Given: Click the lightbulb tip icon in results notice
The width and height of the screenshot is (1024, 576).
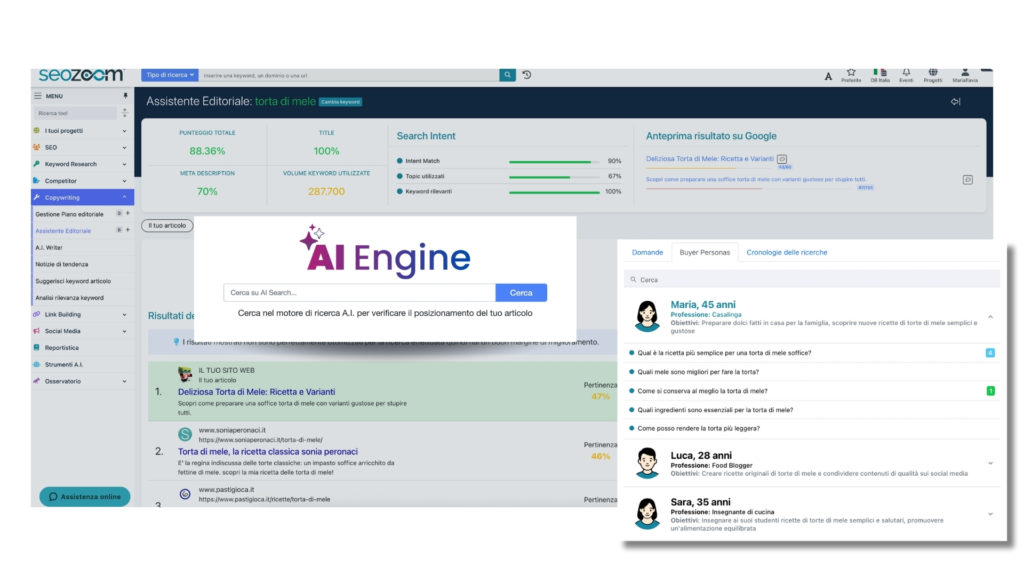Looking at the screenshot, I should point(176,342).
